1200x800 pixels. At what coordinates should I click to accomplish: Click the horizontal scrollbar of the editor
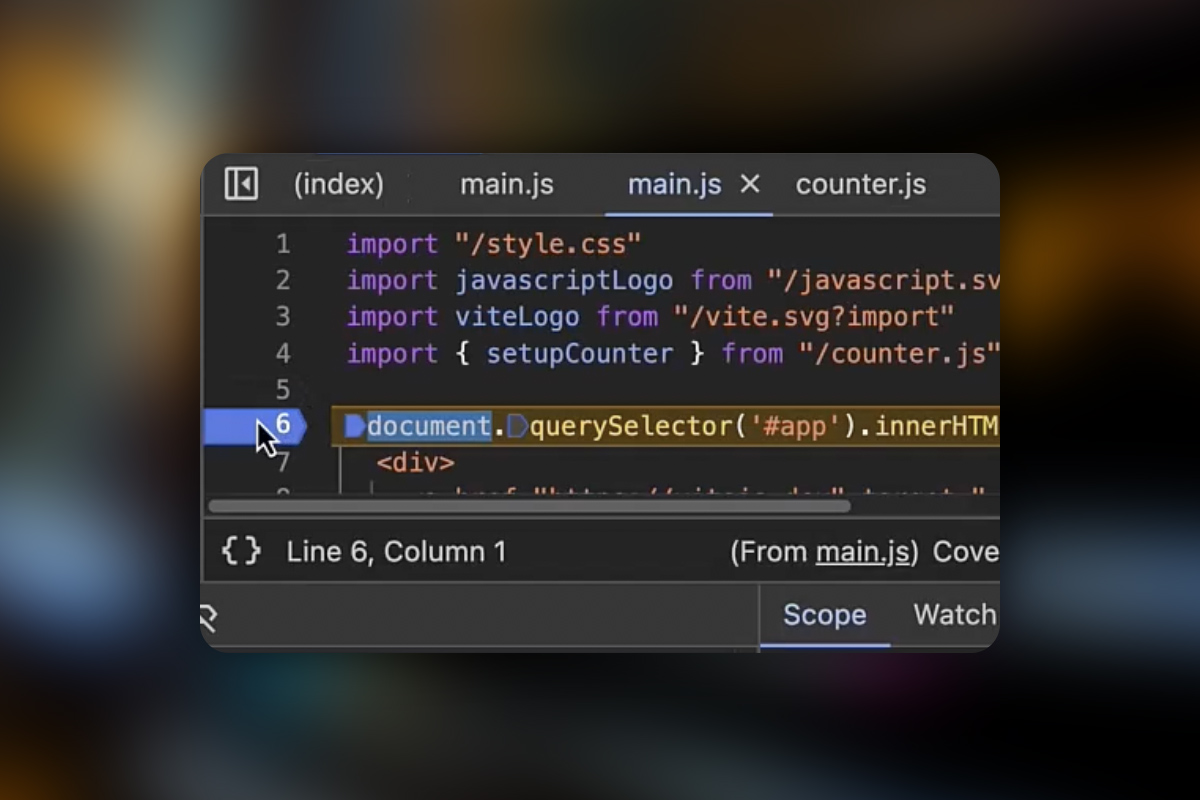tap(529, 506)
